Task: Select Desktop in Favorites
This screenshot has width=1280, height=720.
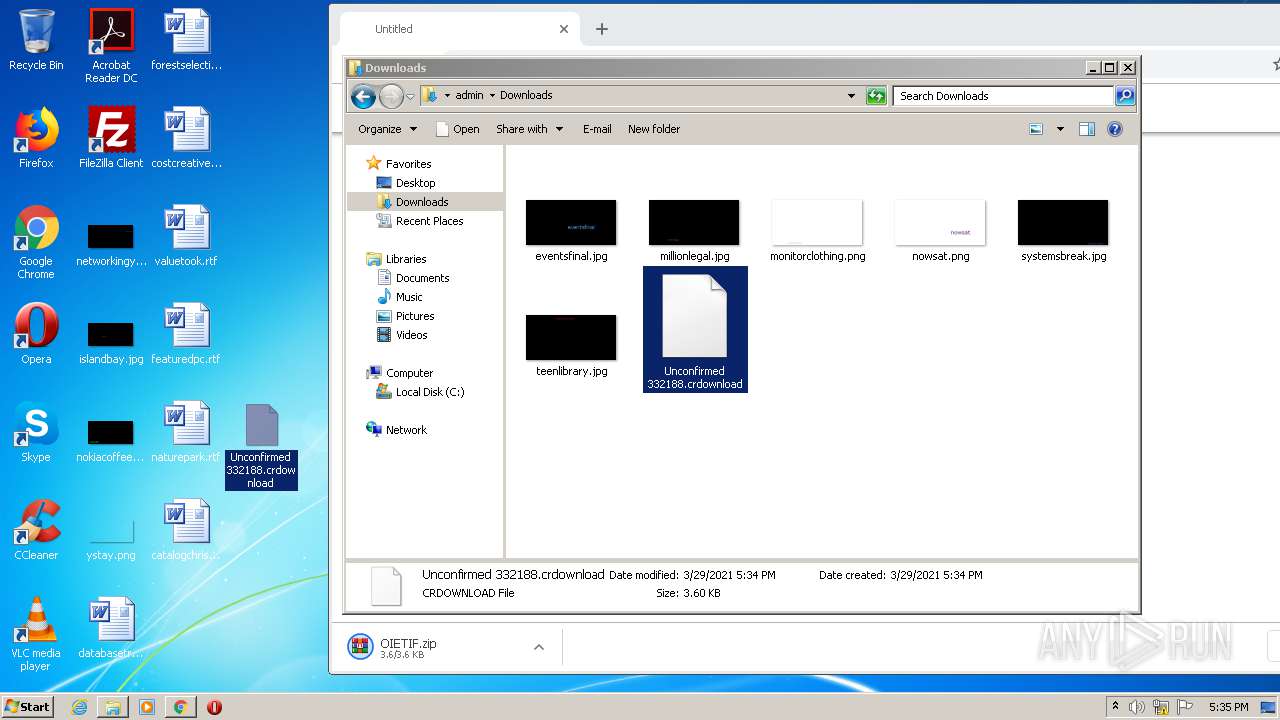Action: (x=415, y=183)
